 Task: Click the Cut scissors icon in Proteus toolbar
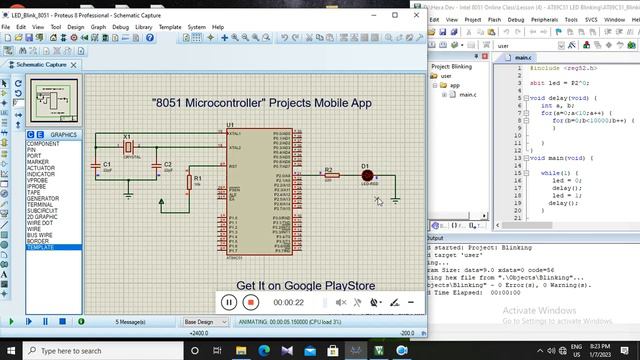coord(309,38)
